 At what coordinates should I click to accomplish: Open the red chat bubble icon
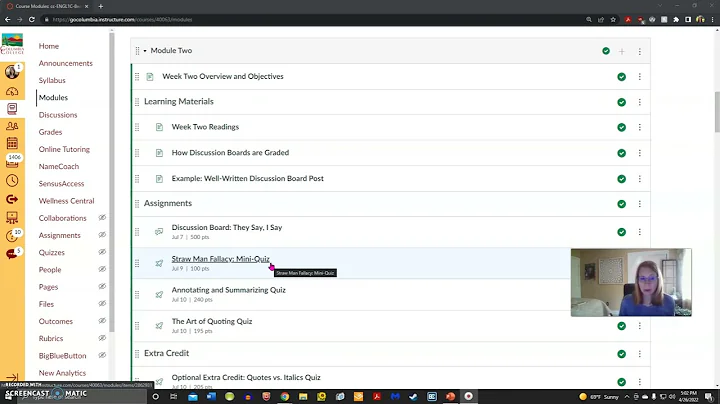tap(12, 253)
